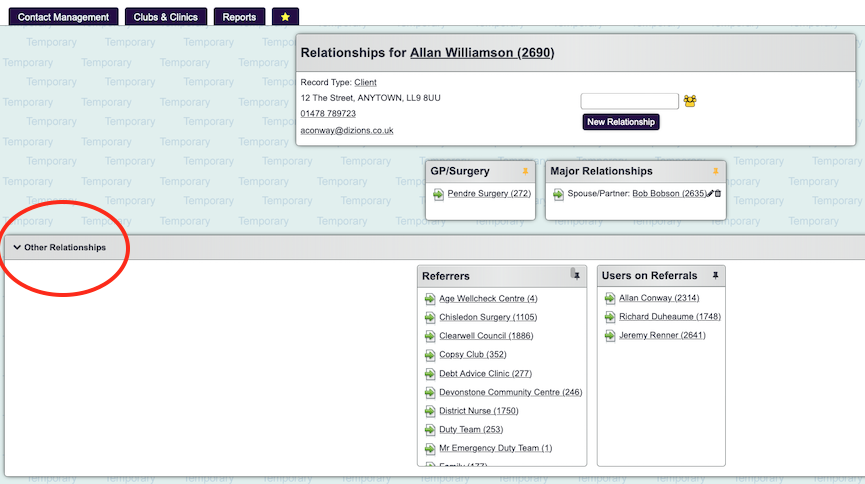
Task: Toggle the pin on Users on Referrals panel
Action: tap(715, 275)
